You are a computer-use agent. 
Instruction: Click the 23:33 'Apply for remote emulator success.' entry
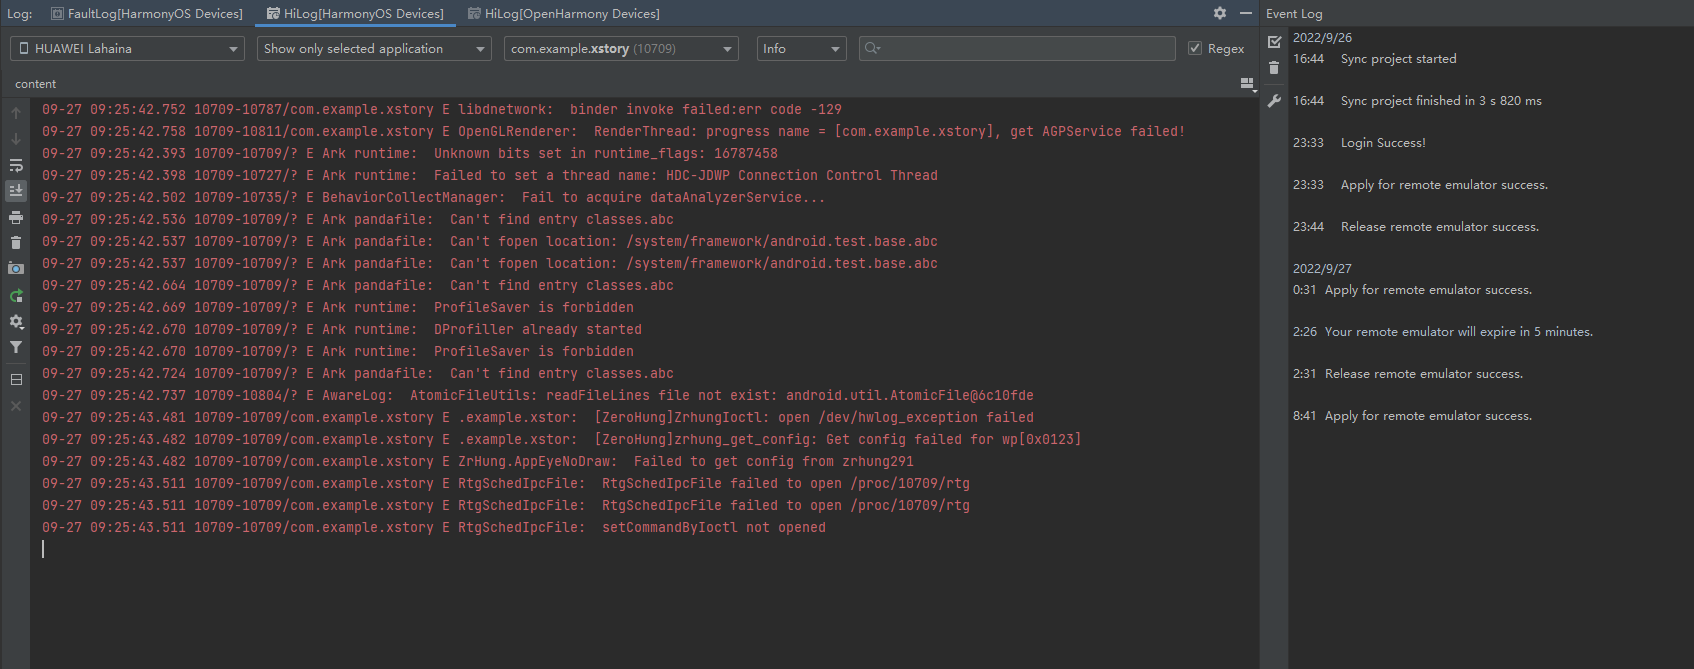tap(1444, 185)
